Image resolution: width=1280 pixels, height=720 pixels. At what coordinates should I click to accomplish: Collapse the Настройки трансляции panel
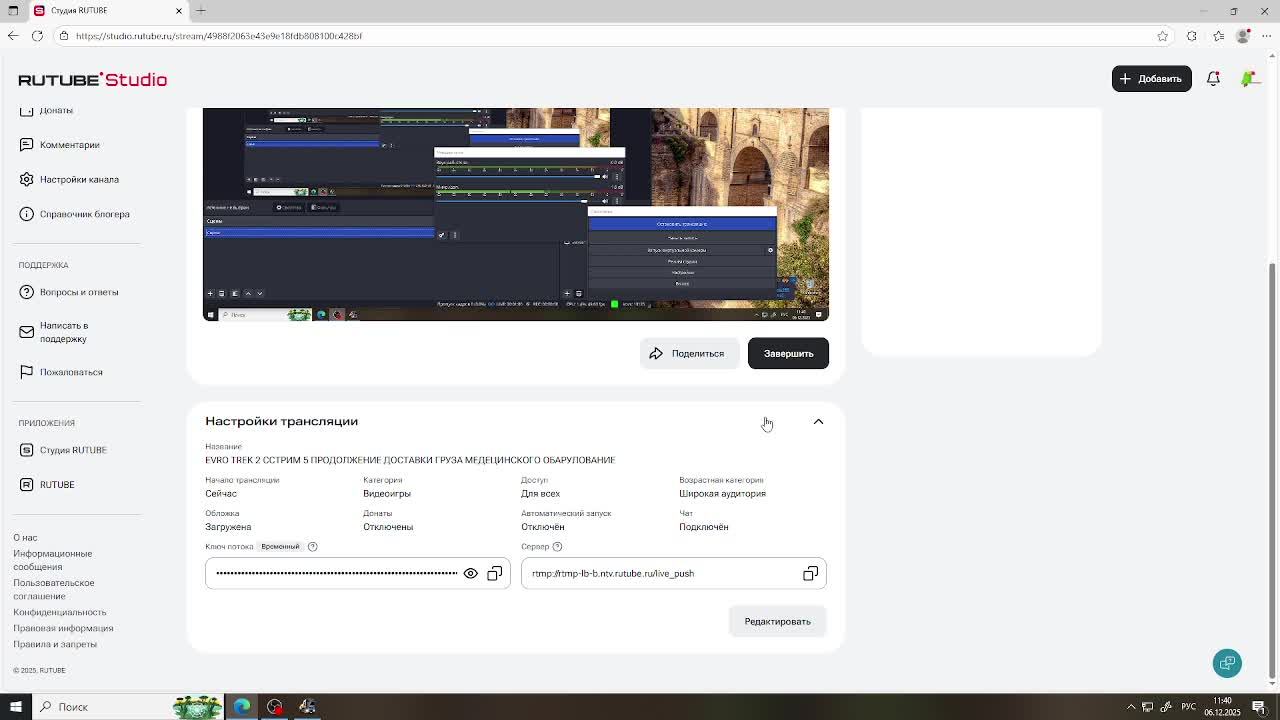click(818, 422)
